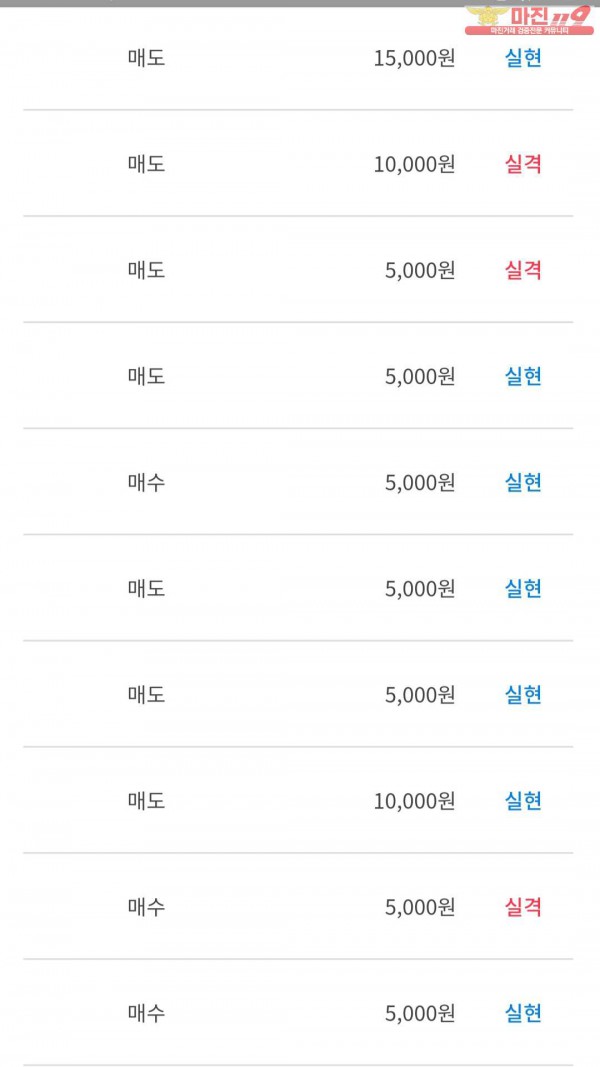Open 실격 status next to 10,000원
Image resolution: width=600 pixels, height=1067 pixels.
tap(523, 164)
